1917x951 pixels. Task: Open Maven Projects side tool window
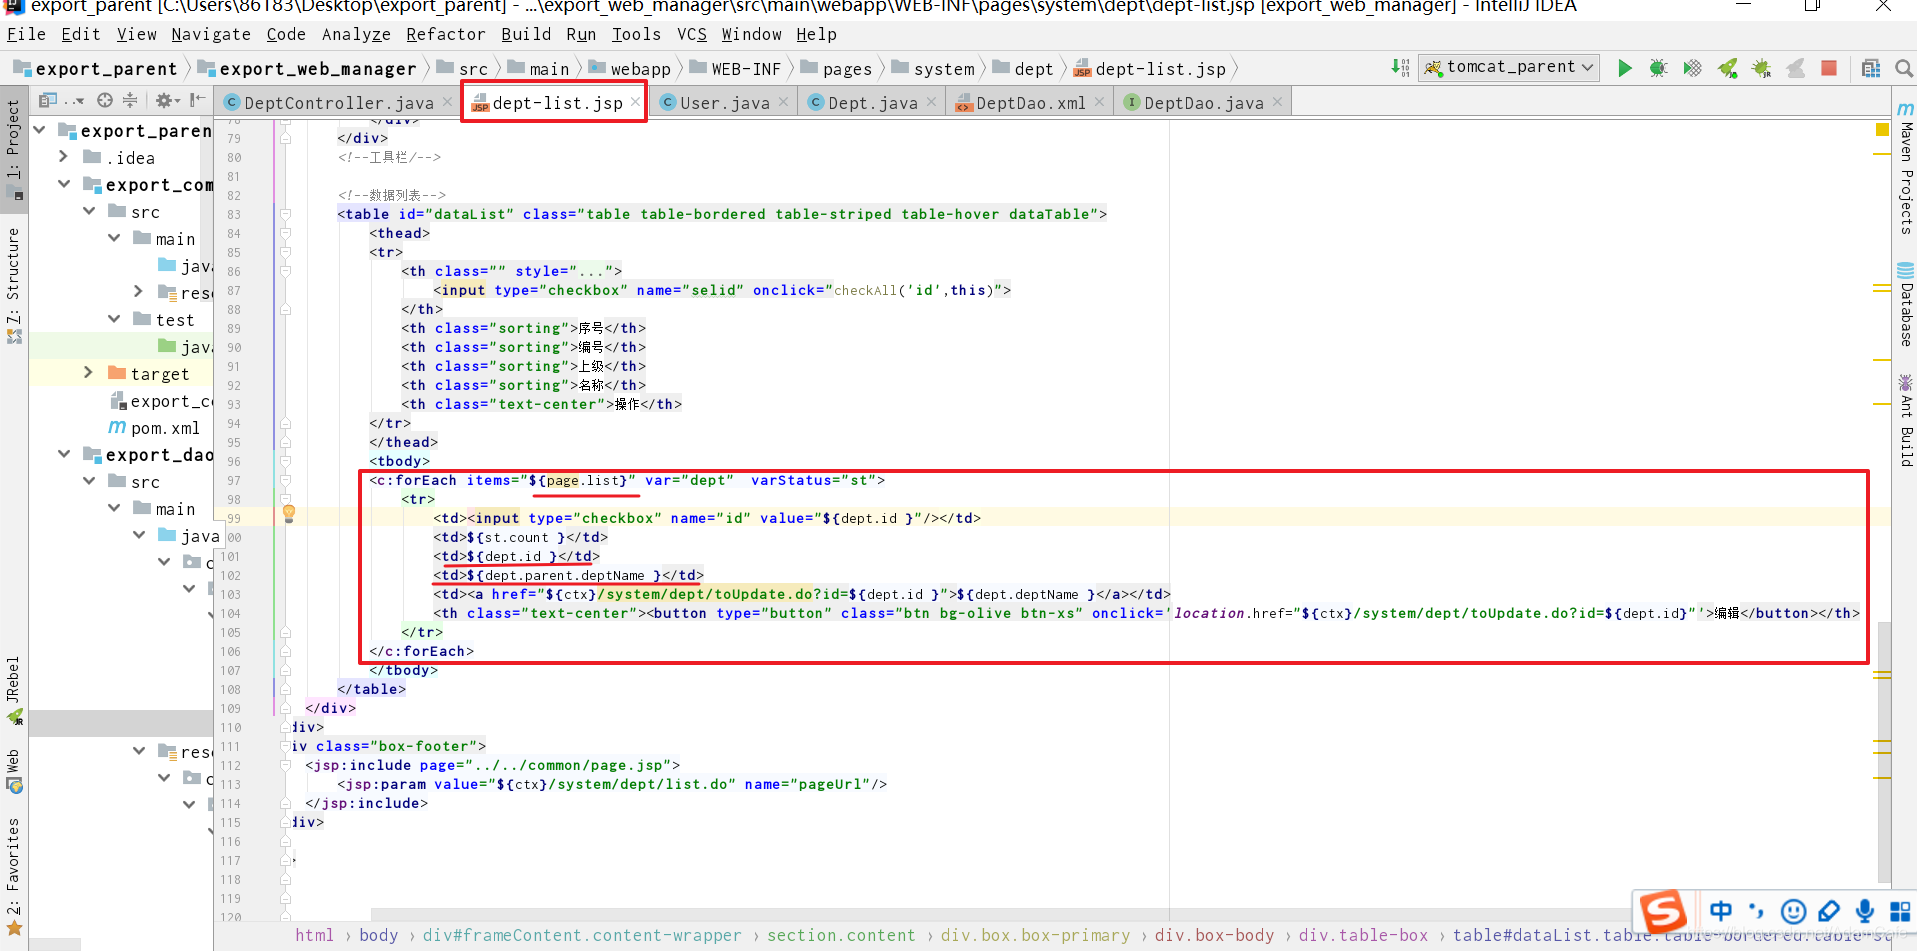point(1906,168)
